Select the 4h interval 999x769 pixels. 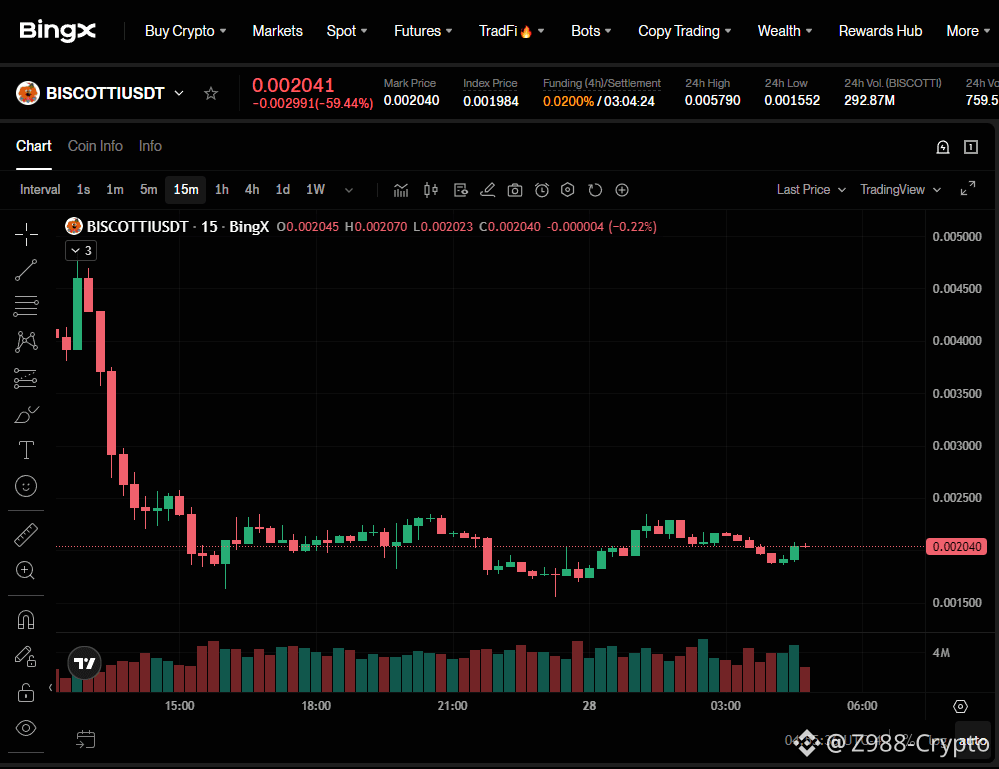tap(252, 189)
